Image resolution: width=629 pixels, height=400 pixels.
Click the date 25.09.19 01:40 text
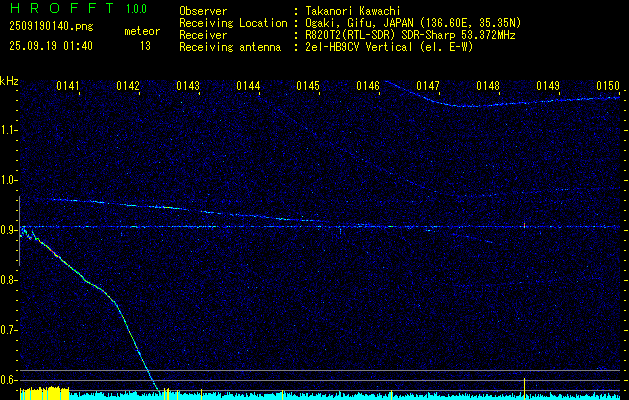tap(50, 46)
